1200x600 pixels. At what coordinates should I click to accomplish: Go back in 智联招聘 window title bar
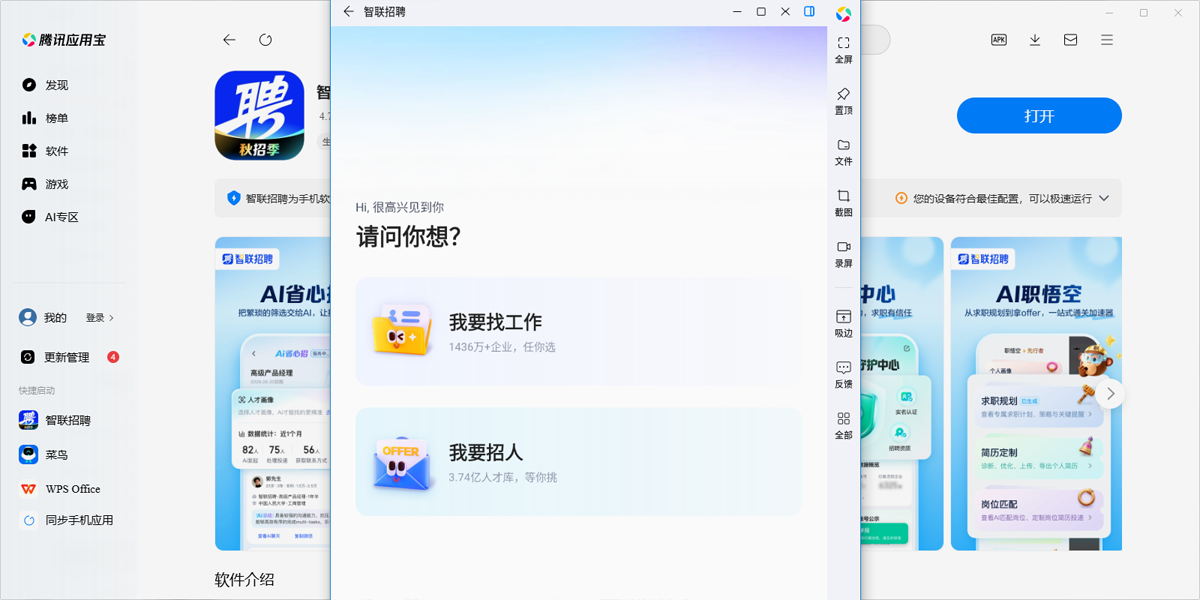coord(348,12)
